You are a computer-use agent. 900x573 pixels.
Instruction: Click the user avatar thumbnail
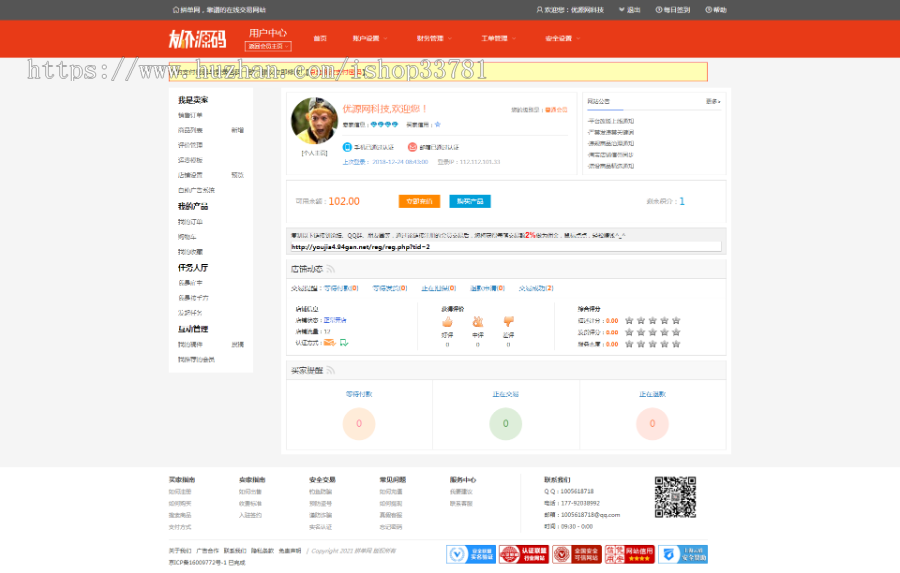click(312, 121)
